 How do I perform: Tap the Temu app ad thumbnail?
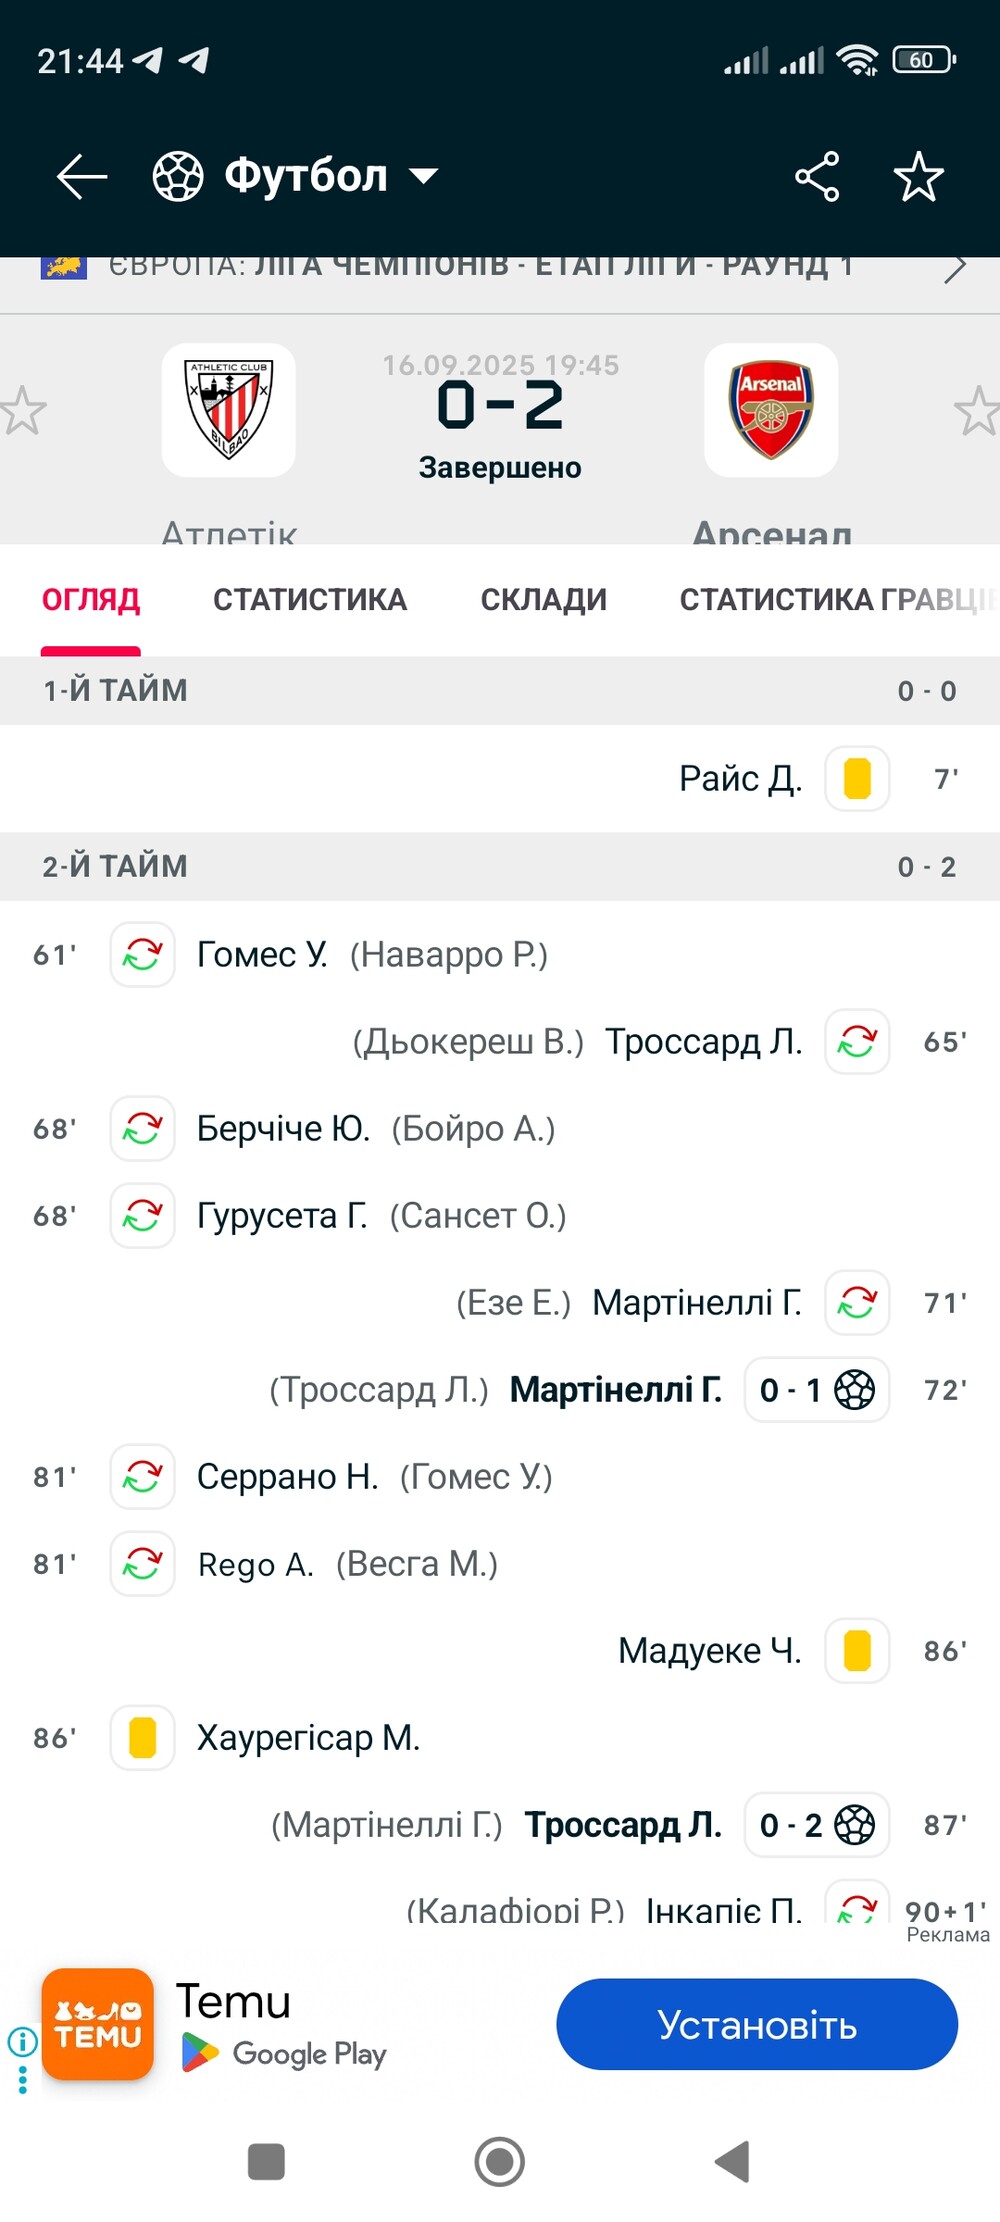(x=98, y=2024)
